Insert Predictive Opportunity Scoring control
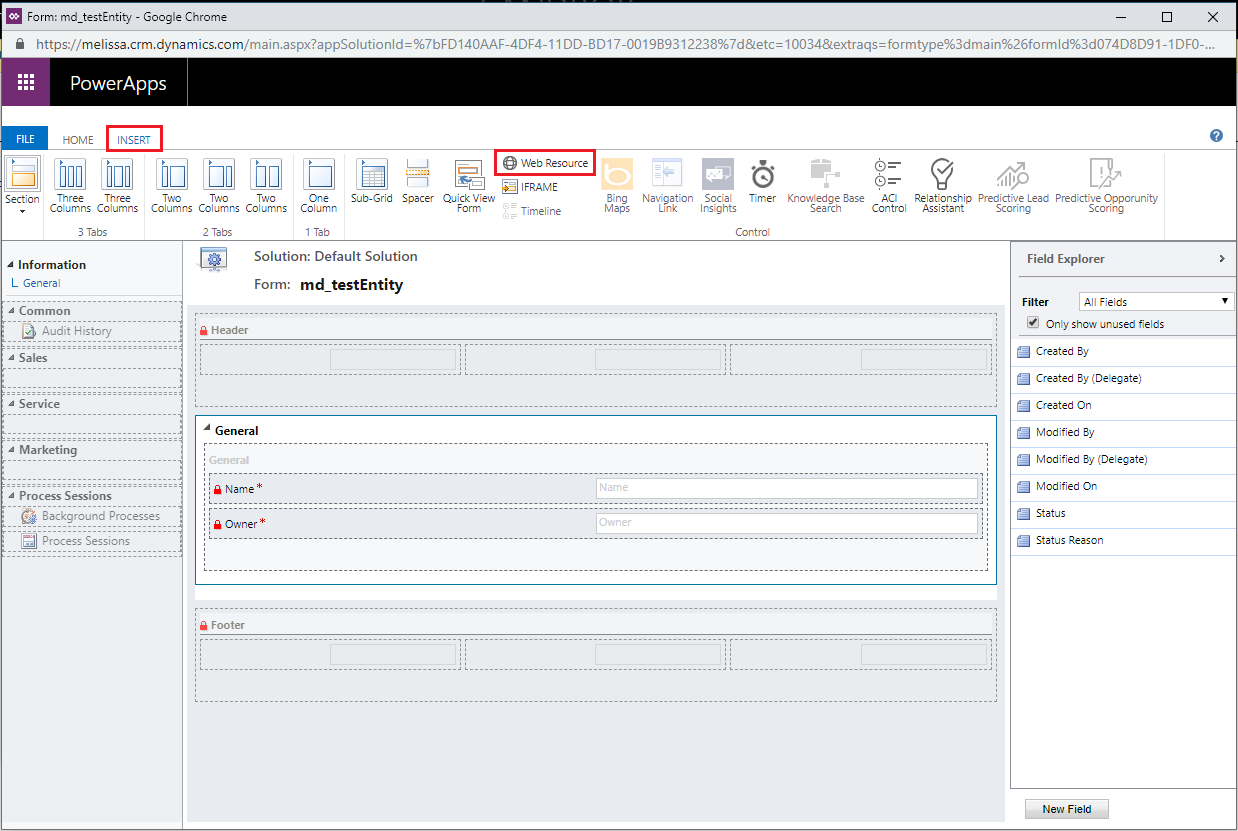 pyautogui.click(x=1106, y=186)
